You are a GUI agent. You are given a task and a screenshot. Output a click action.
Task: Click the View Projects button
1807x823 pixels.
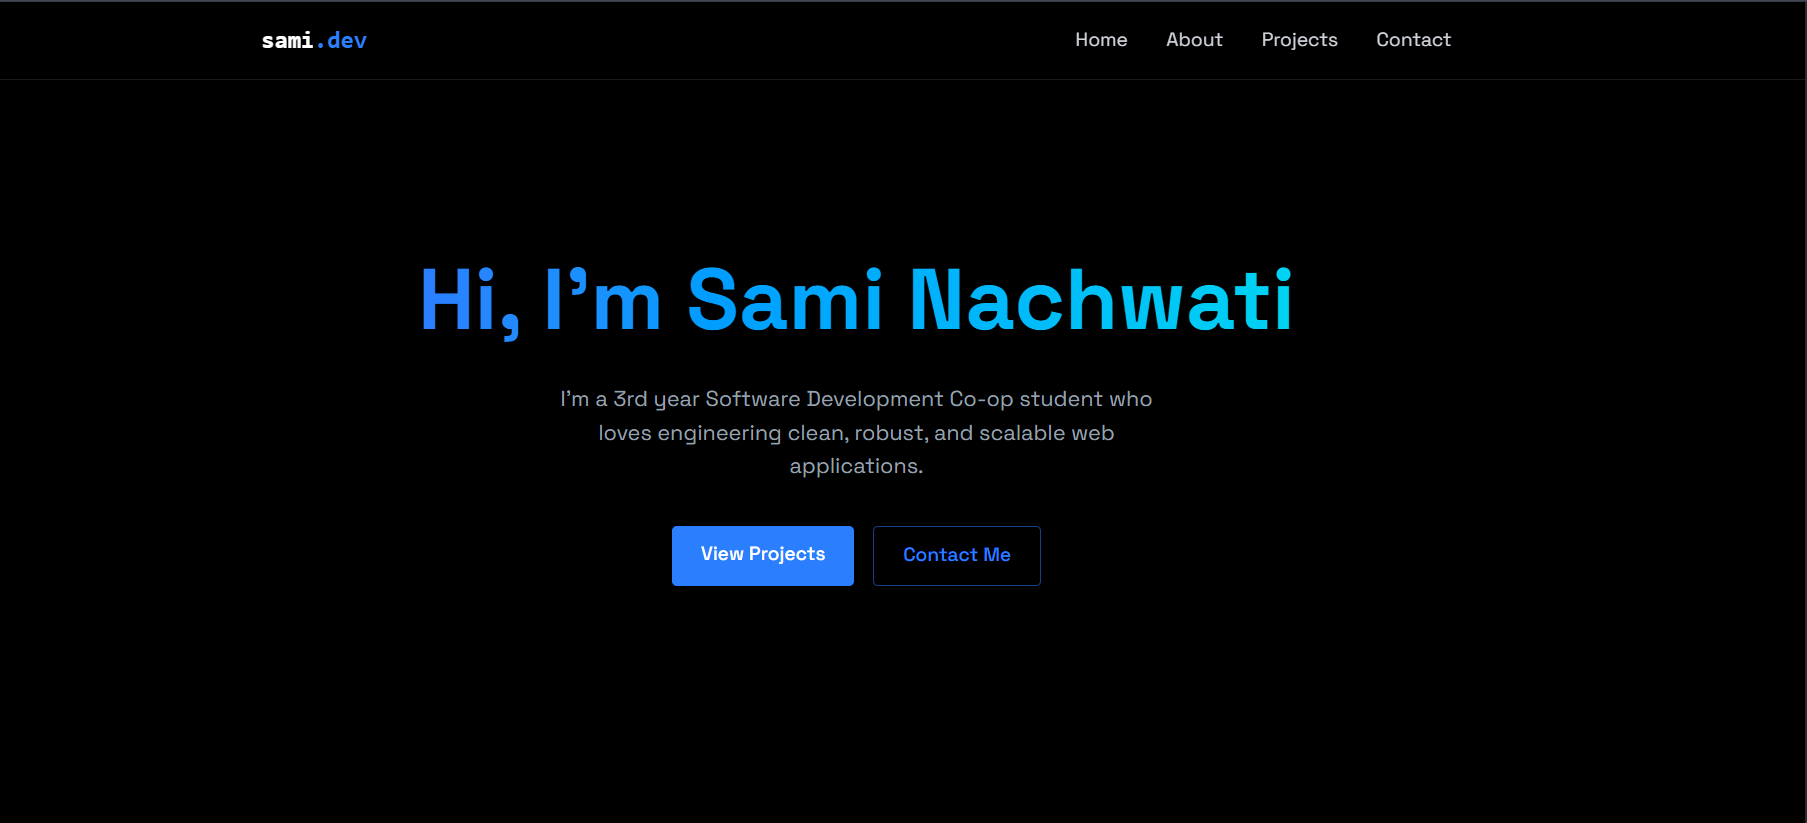pyautogui.click(x=763, y=556)
